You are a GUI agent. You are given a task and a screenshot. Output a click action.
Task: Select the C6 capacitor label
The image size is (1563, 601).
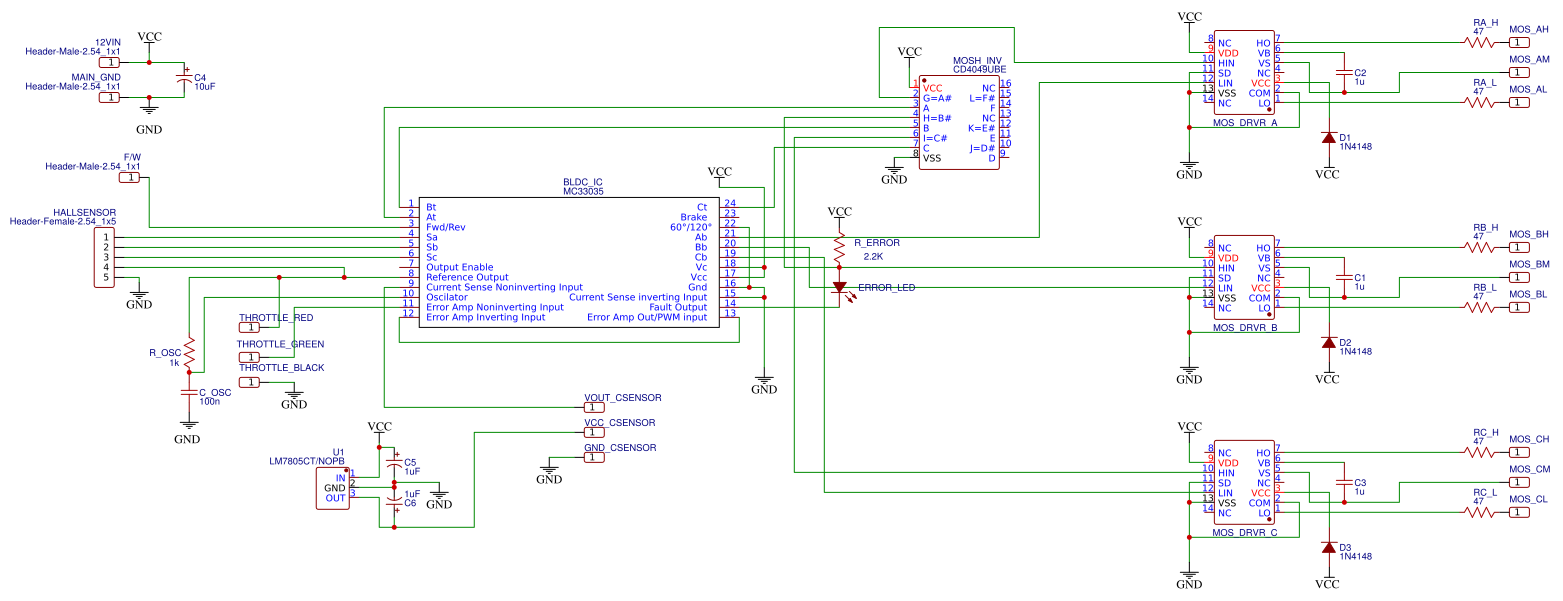pyautogui.click(x=410, y=503)
